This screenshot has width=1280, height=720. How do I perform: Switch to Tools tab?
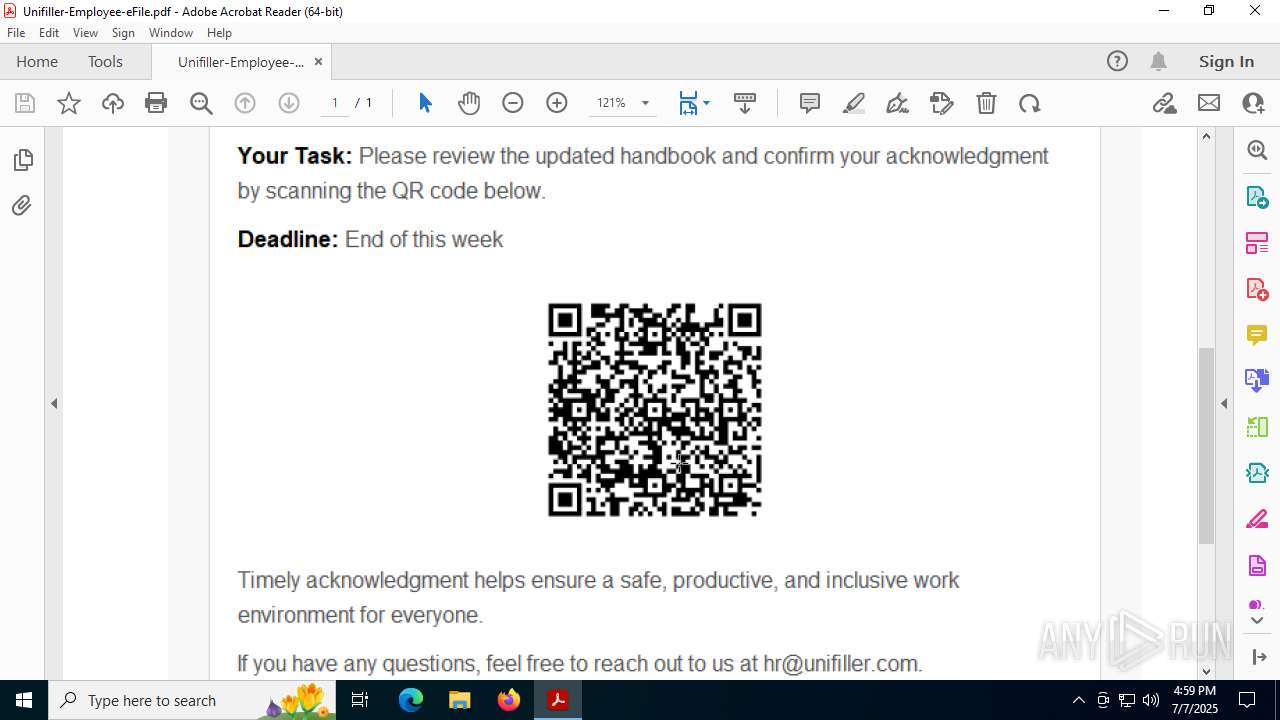point(105,62)
